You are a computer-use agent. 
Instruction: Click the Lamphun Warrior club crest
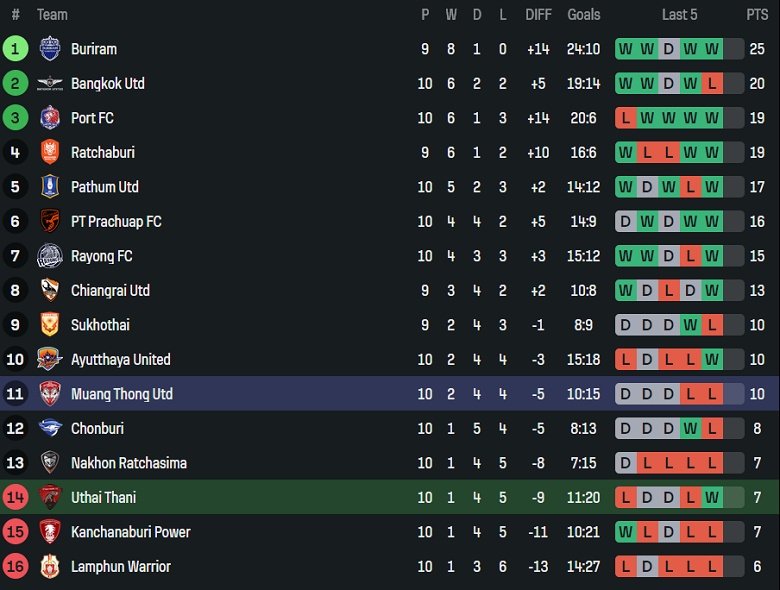click(x=50, y=567)
